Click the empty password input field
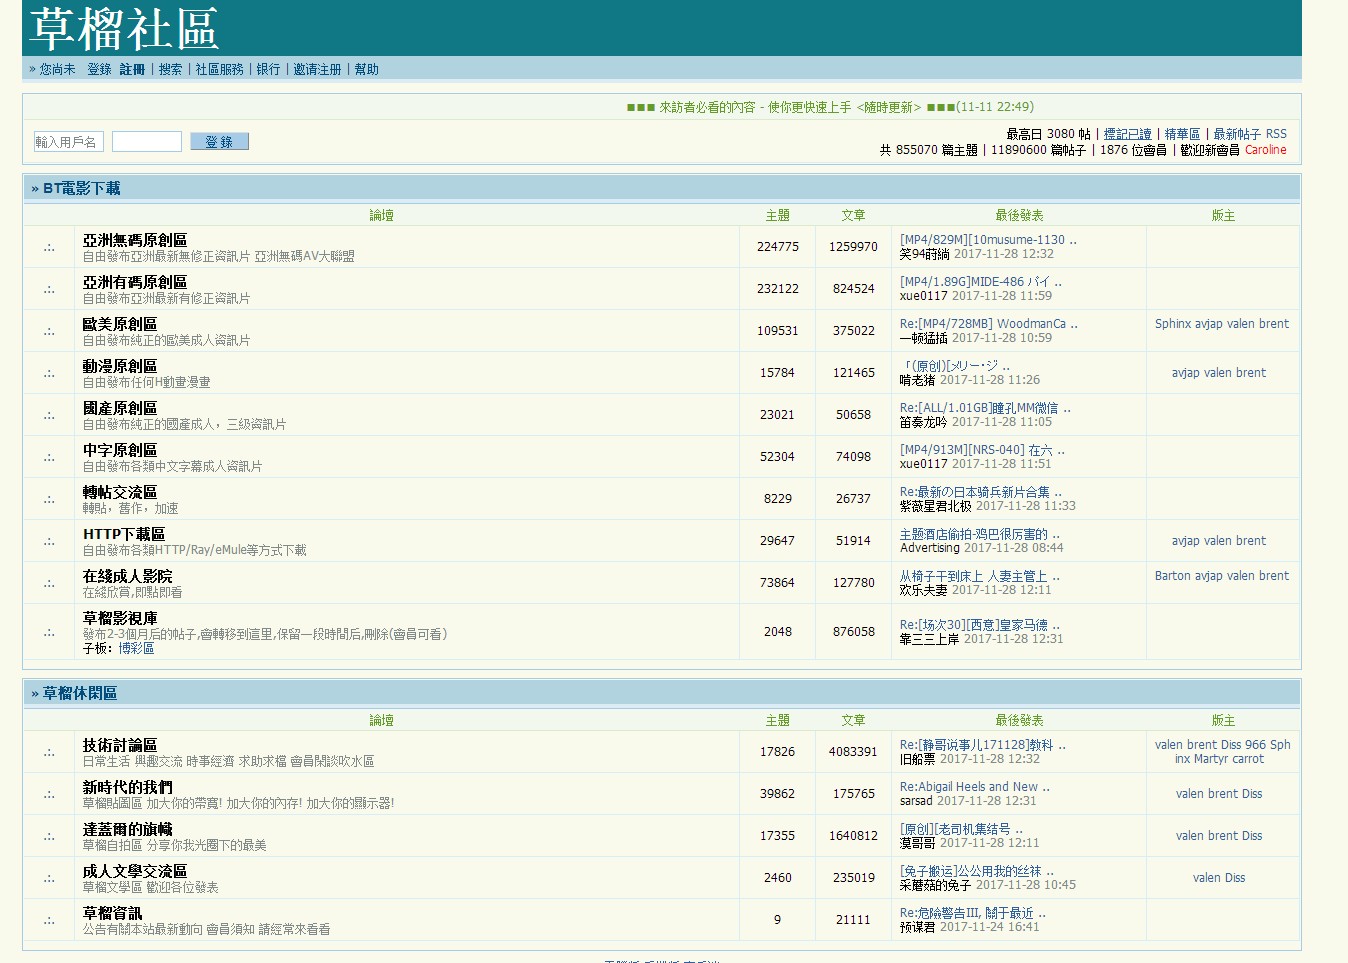Viewport: 1348px width, 963px height. (x=147, y=142)
